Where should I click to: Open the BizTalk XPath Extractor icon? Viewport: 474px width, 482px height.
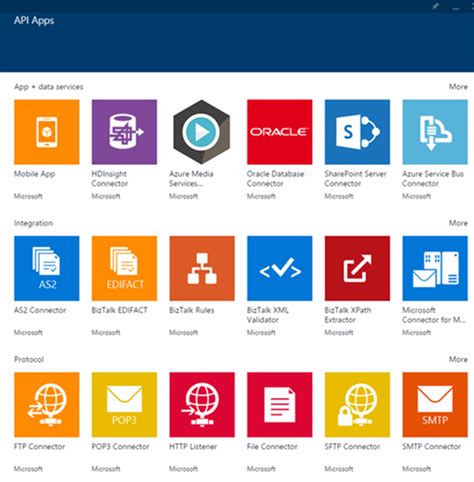tap(357, 268)
